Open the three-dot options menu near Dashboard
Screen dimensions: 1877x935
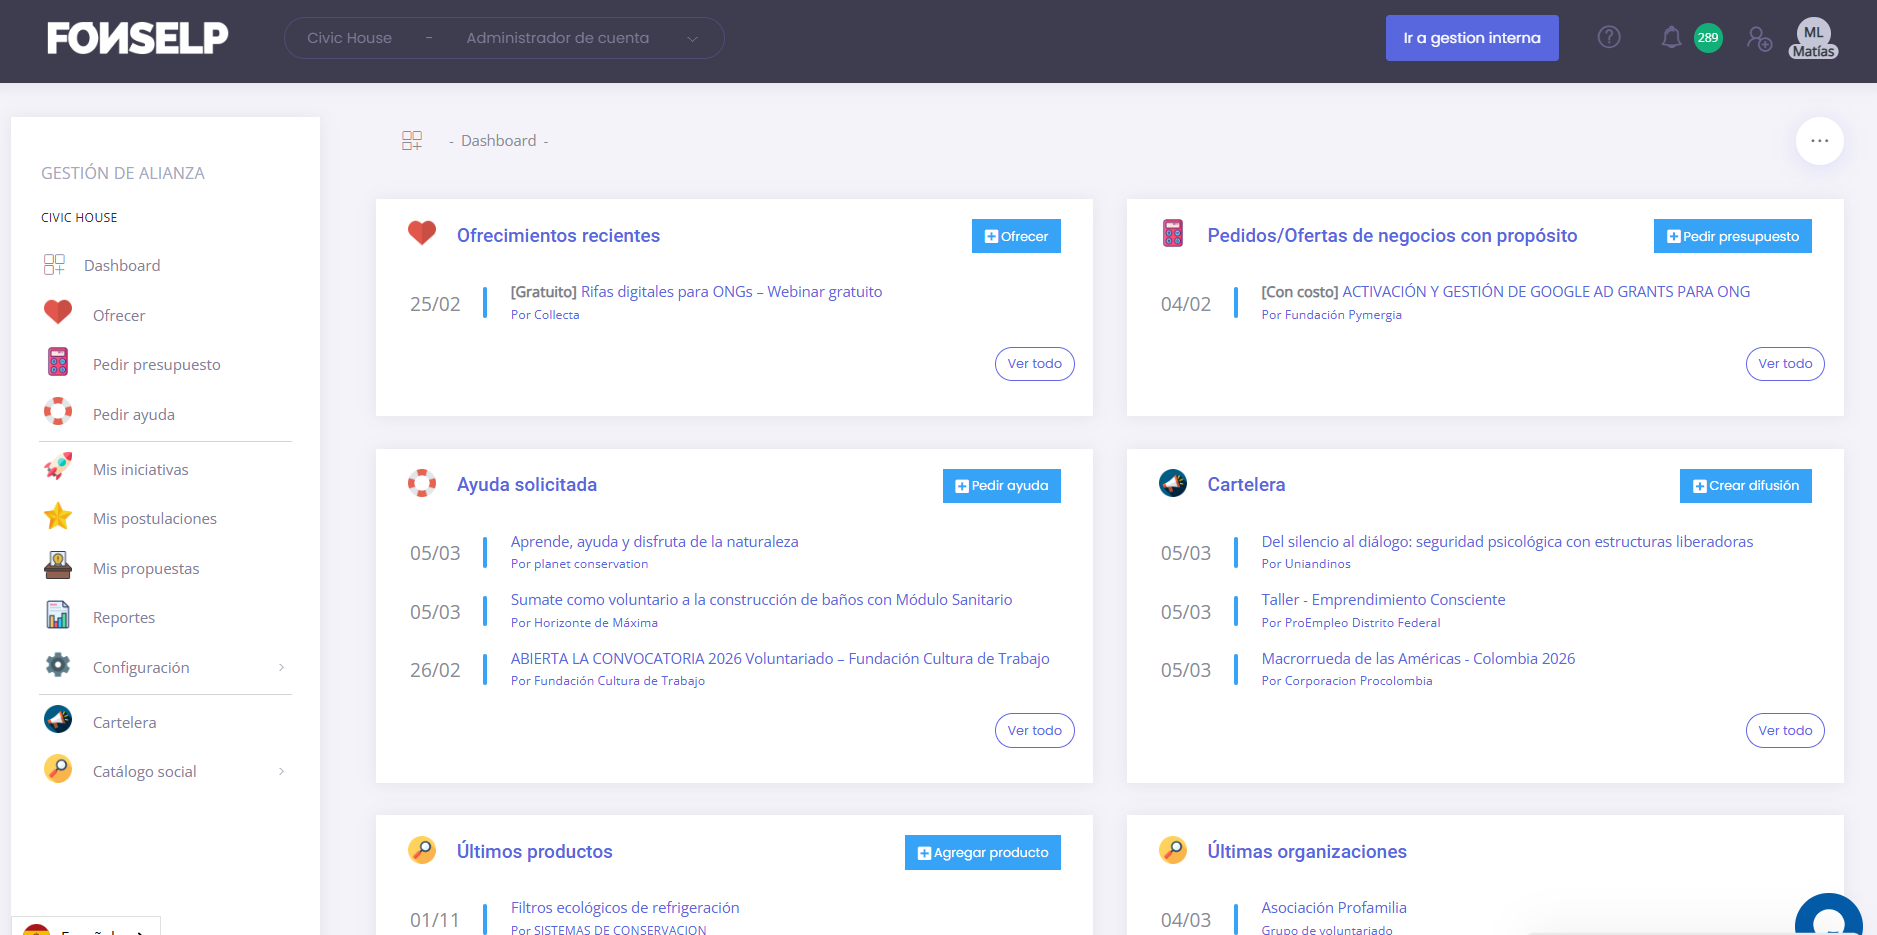1819,140
